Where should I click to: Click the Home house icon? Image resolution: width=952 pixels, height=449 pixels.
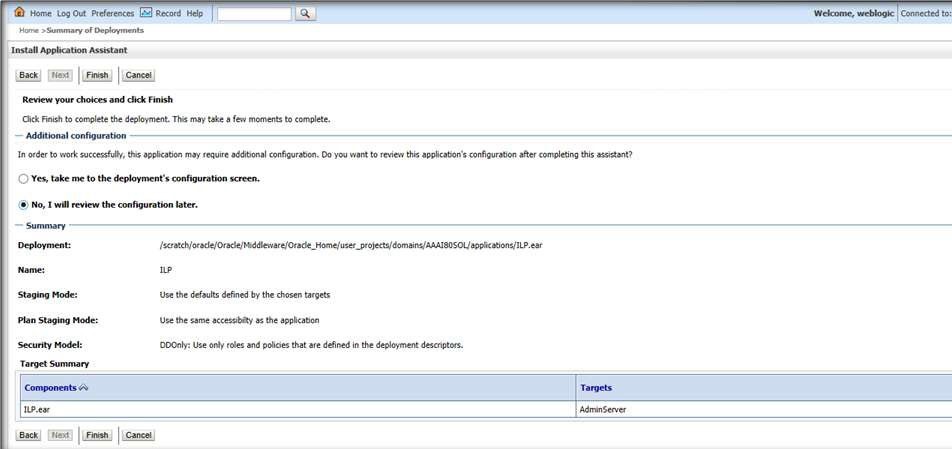(19, 12)
